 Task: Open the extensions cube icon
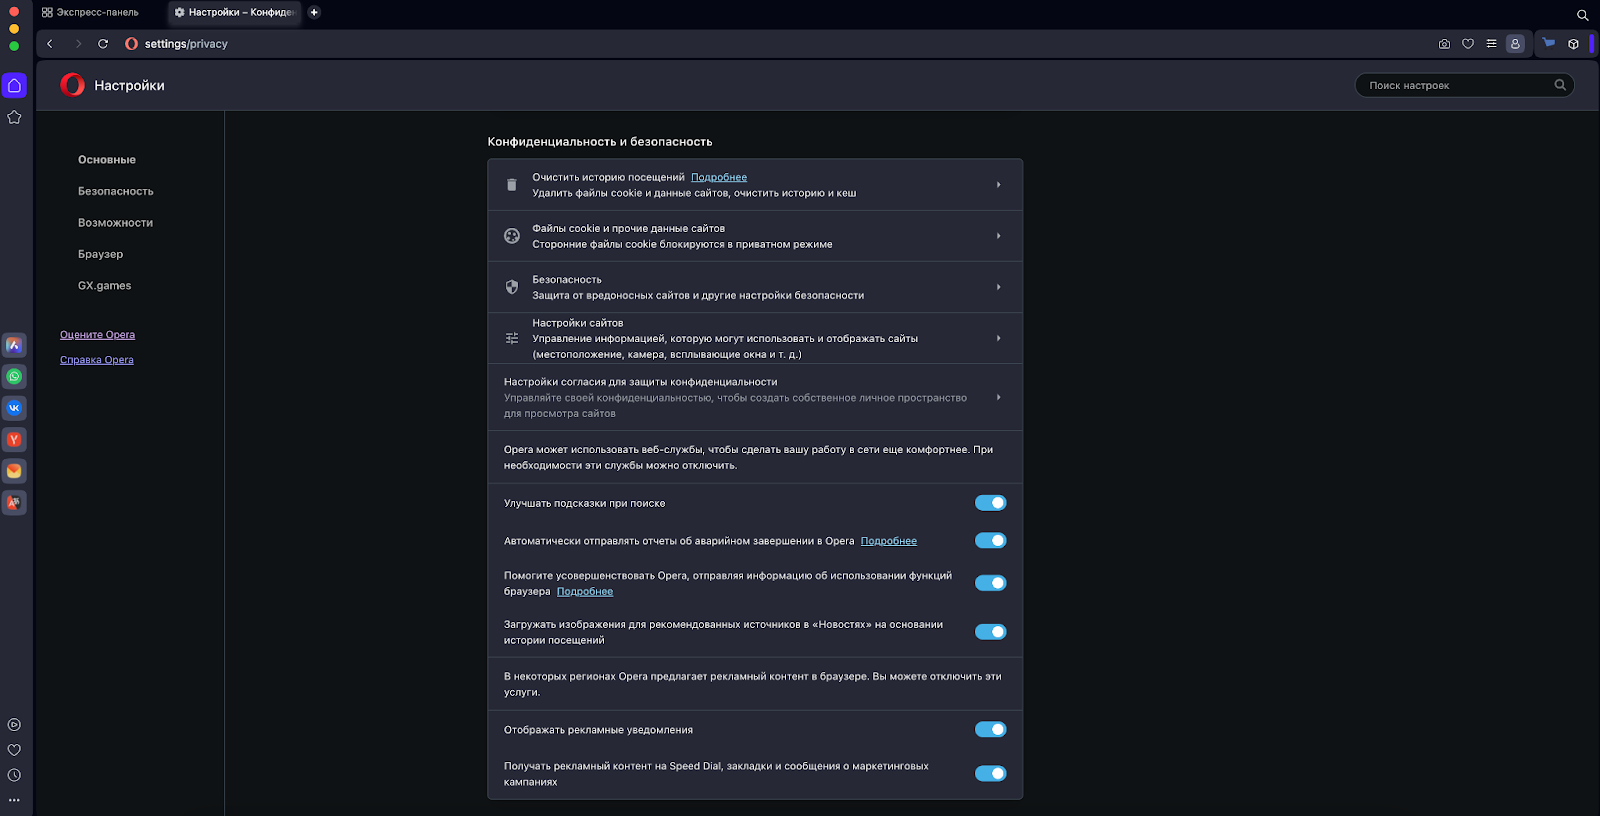pyautogui.click(x=1573, y=44)
